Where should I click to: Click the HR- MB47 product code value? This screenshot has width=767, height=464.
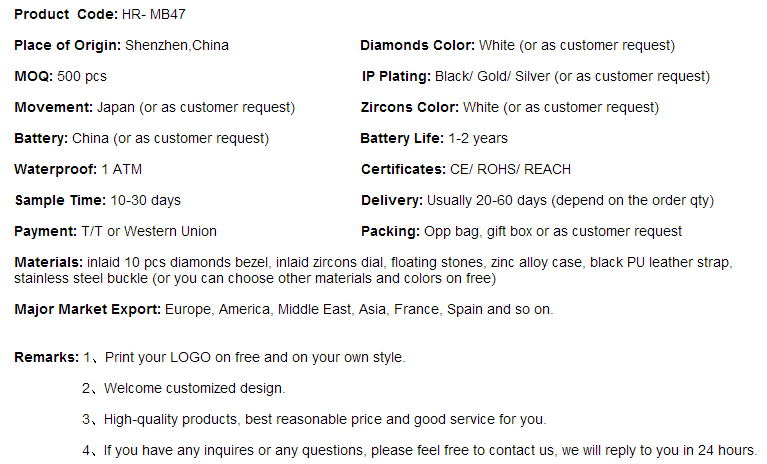point(154,14)
